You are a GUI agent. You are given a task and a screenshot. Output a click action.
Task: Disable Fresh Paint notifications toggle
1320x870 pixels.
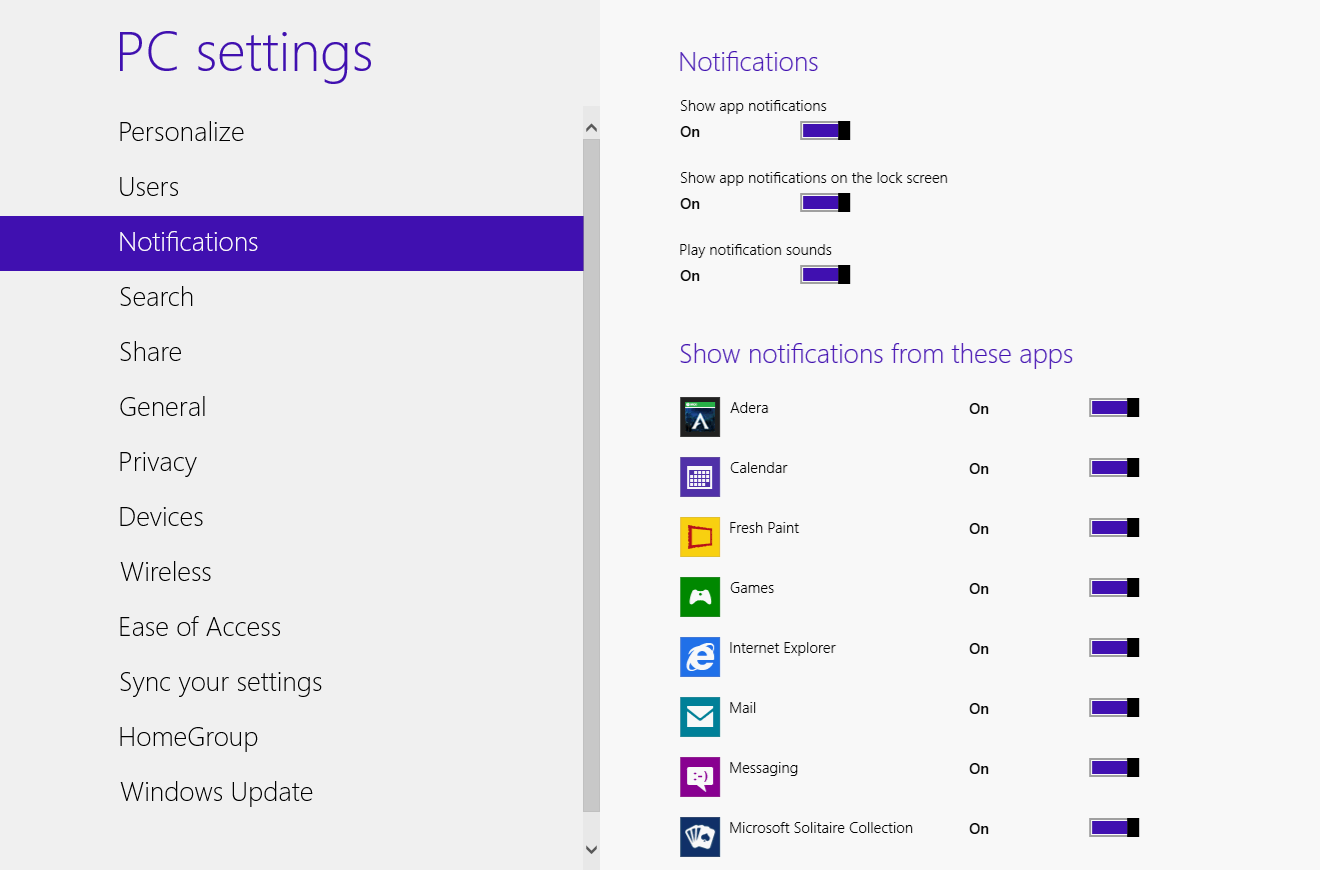pyautogui.click(x=1114, y=528)
